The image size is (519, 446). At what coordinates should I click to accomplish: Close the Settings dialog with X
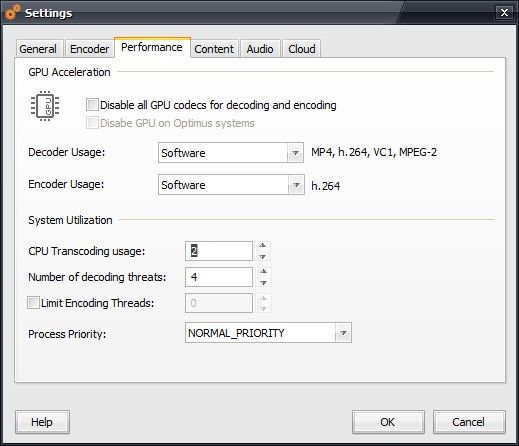(x=504, y=13)
